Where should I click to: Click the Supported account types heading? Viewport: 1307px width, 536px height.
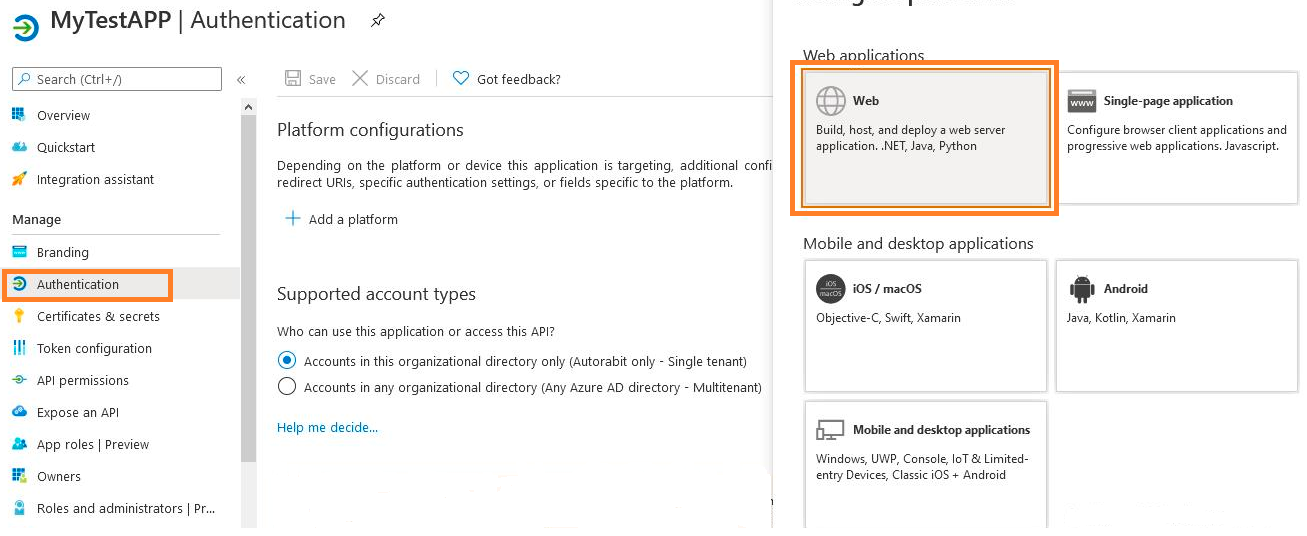(376, 294)
